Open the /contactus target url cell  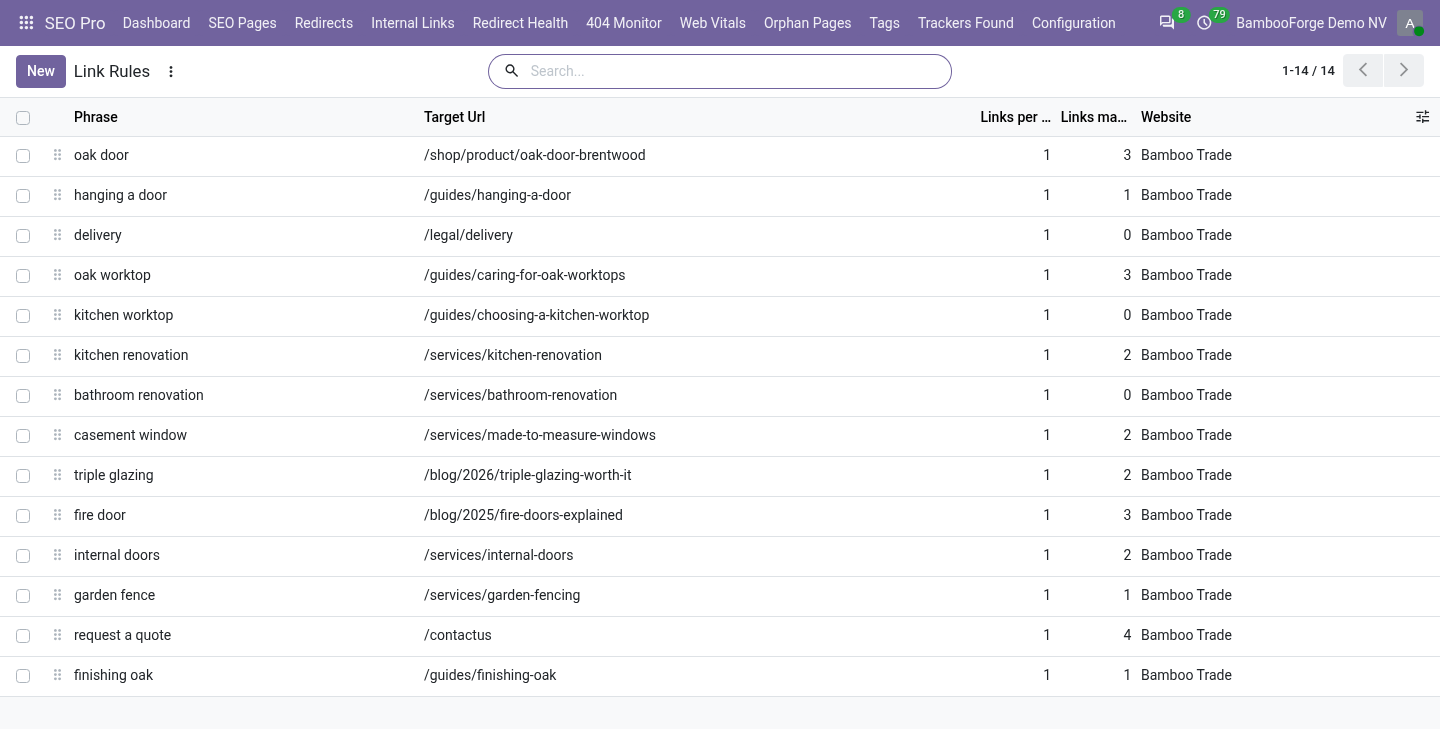pos(458,635)
